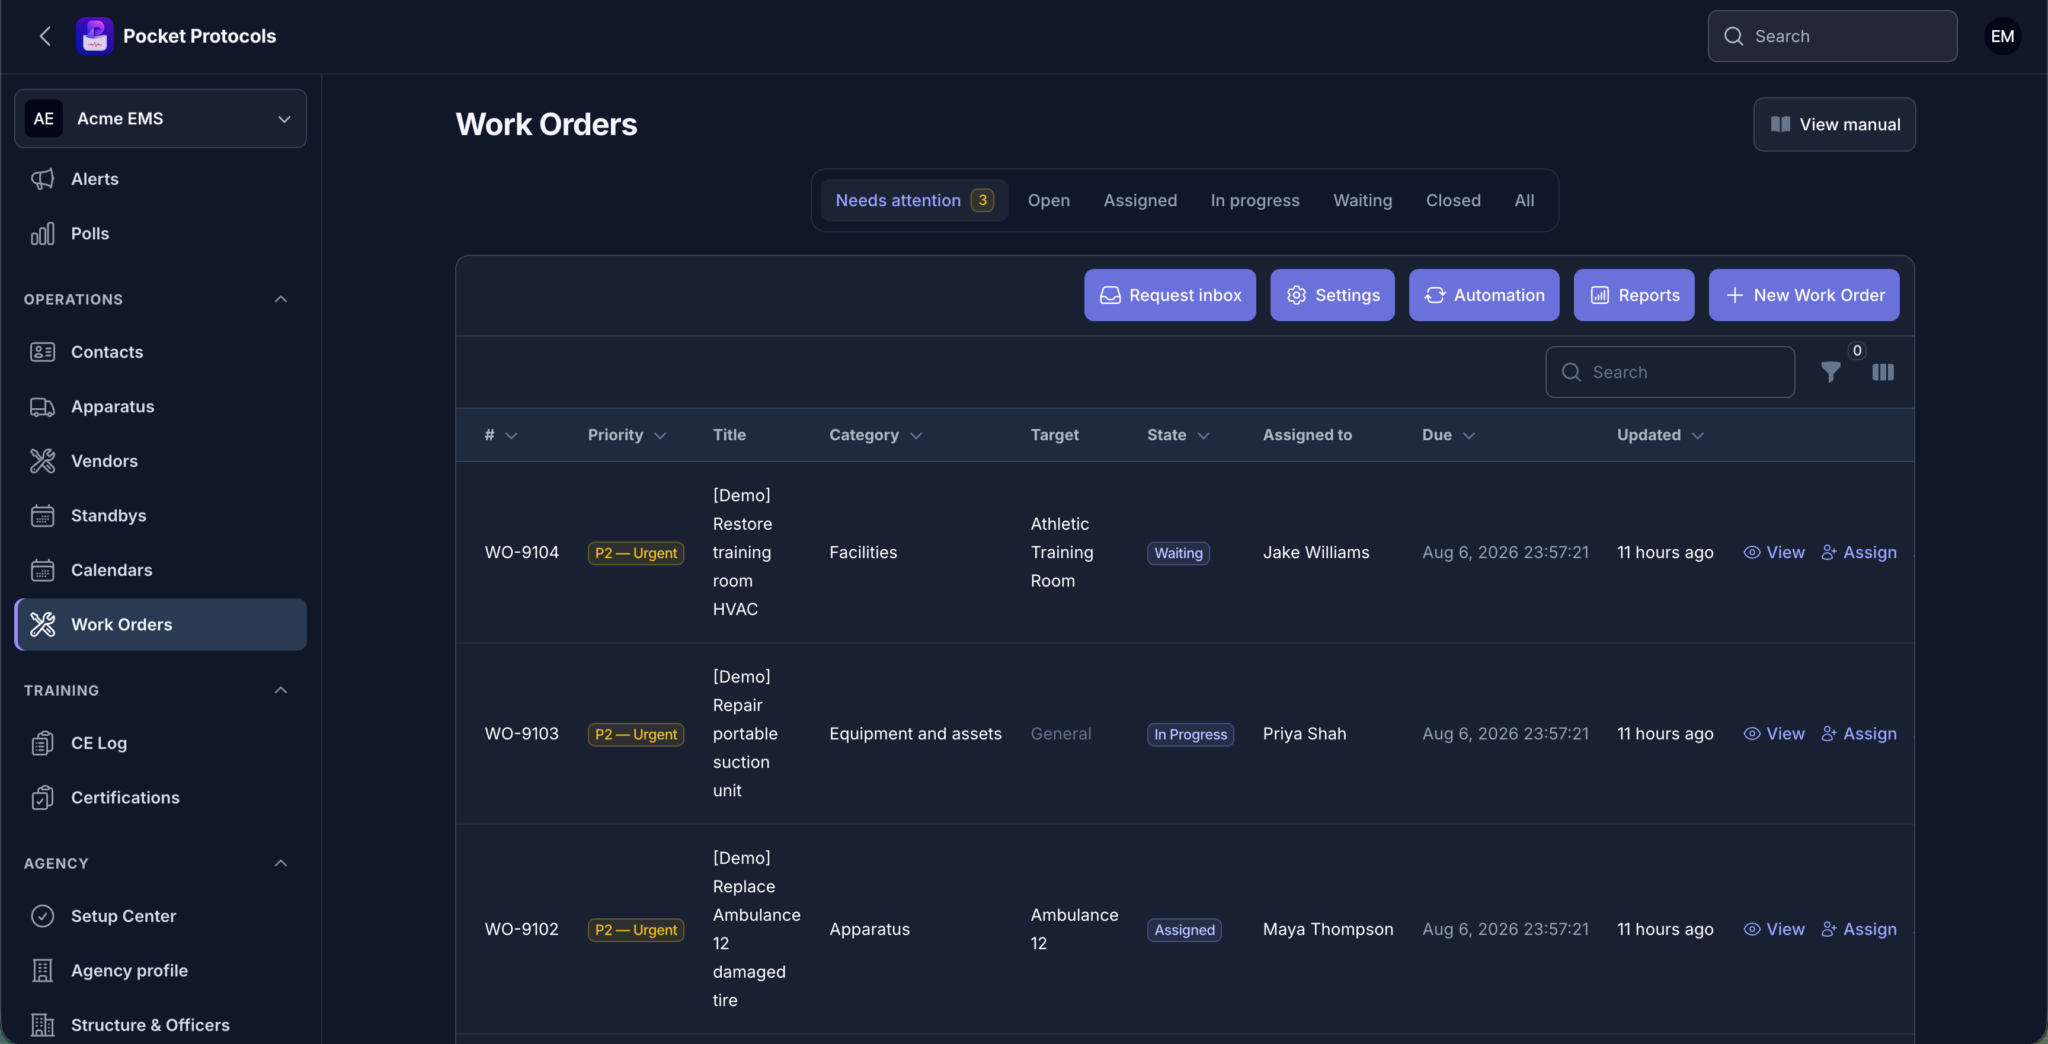Screen dimensions: 2048x1044
Task: Click the Structure & Officers building icon
Action: 42,1025
